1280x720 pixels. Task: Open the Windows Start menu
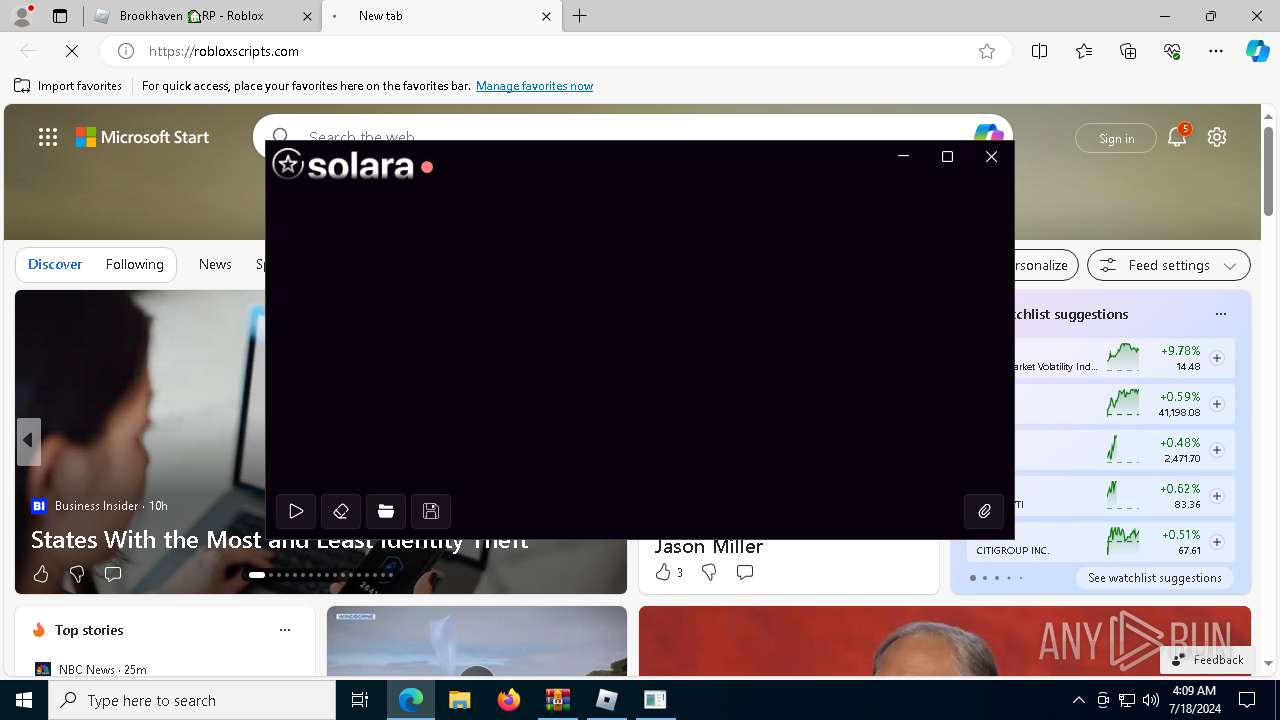(24, 700)
